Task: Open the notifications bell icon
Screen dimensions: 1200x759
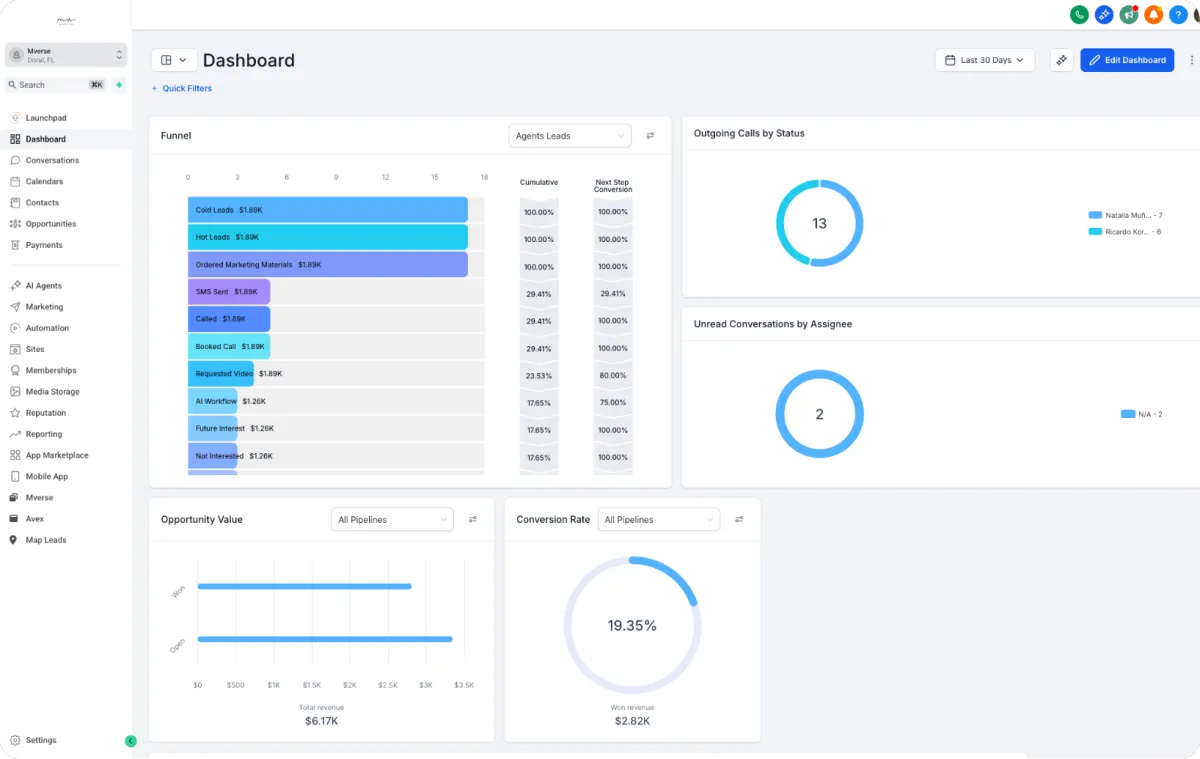Action: click(x=1154, y=14)
